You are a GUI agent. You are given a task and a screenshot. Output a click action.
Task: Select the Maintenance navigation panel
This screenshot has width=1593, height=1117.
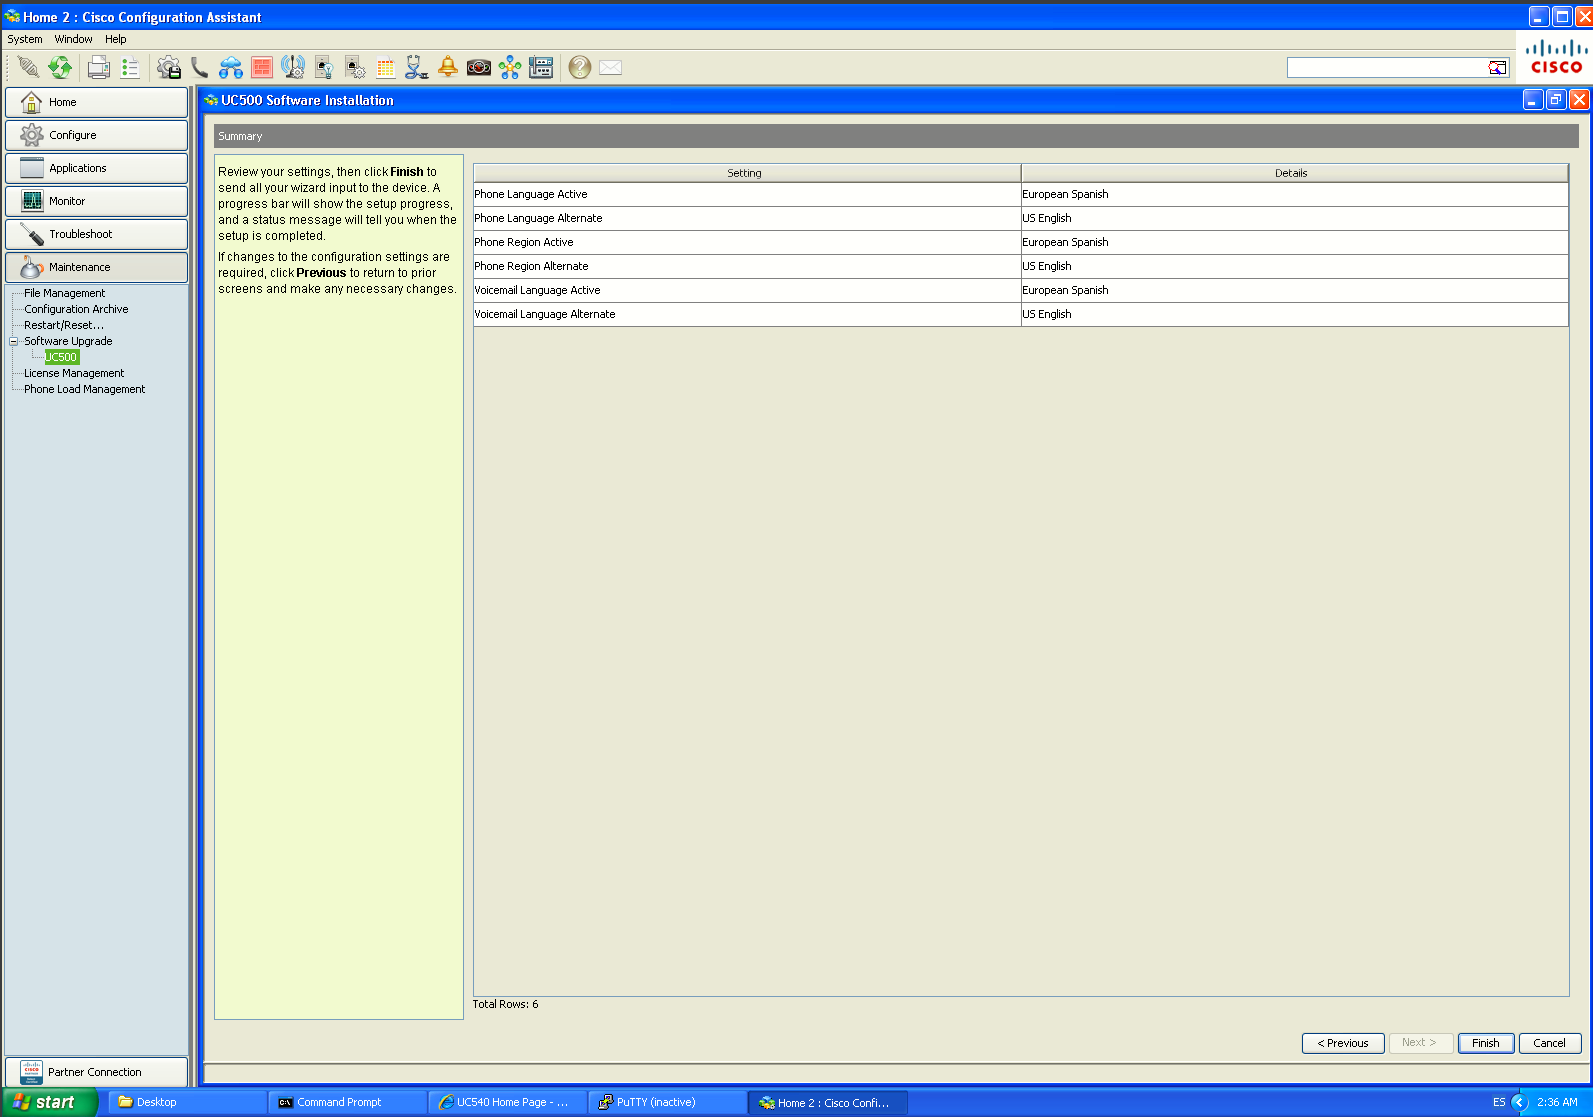pos(96,267)
